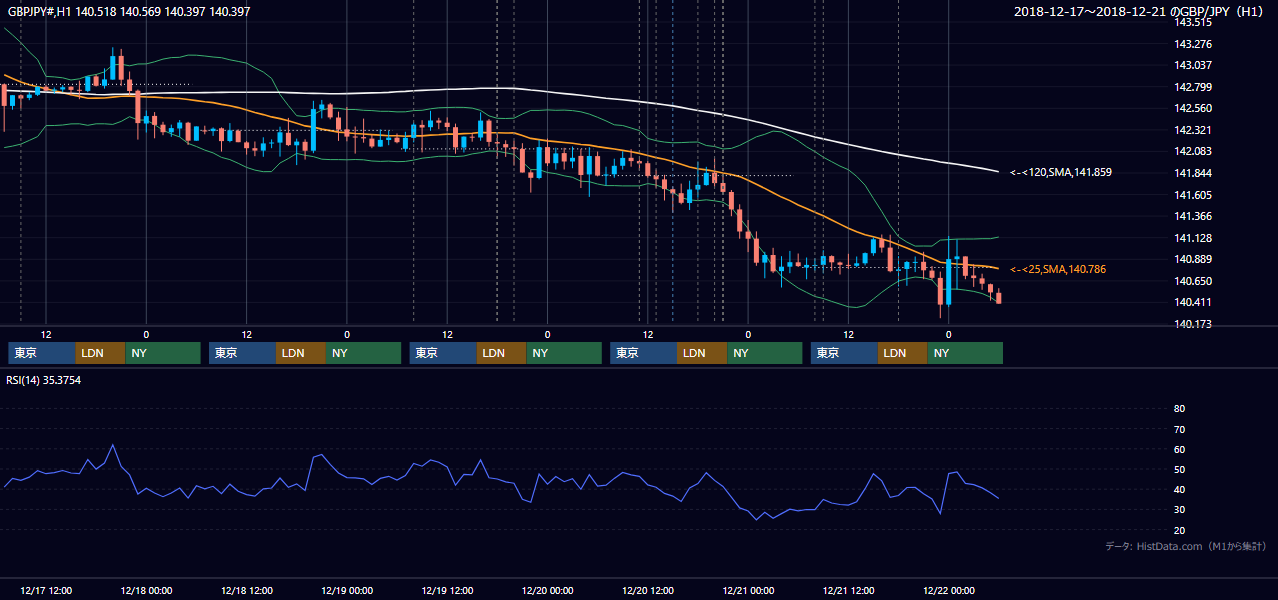Click price axis value 141.844
The width and height of the screenshot is (1278, 600).
click(x=1193, y=173)
